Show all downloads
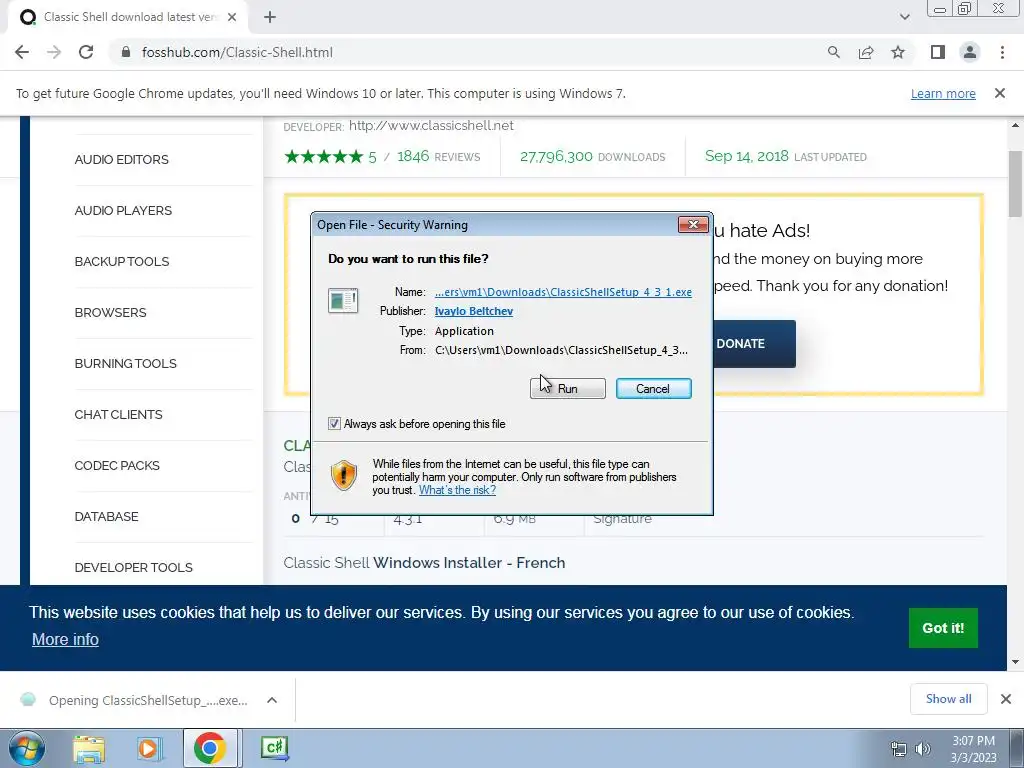Image resolution: width=1024 pixels, height=768 pixels. click(x=948, y=699)
